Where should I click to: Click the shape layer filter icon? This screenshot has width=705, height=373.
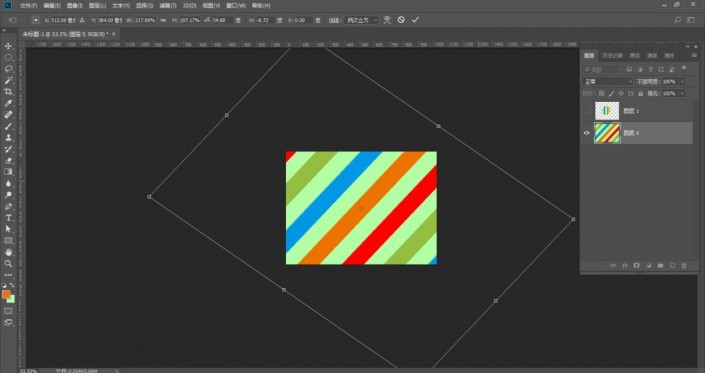[x=661, y=69]
